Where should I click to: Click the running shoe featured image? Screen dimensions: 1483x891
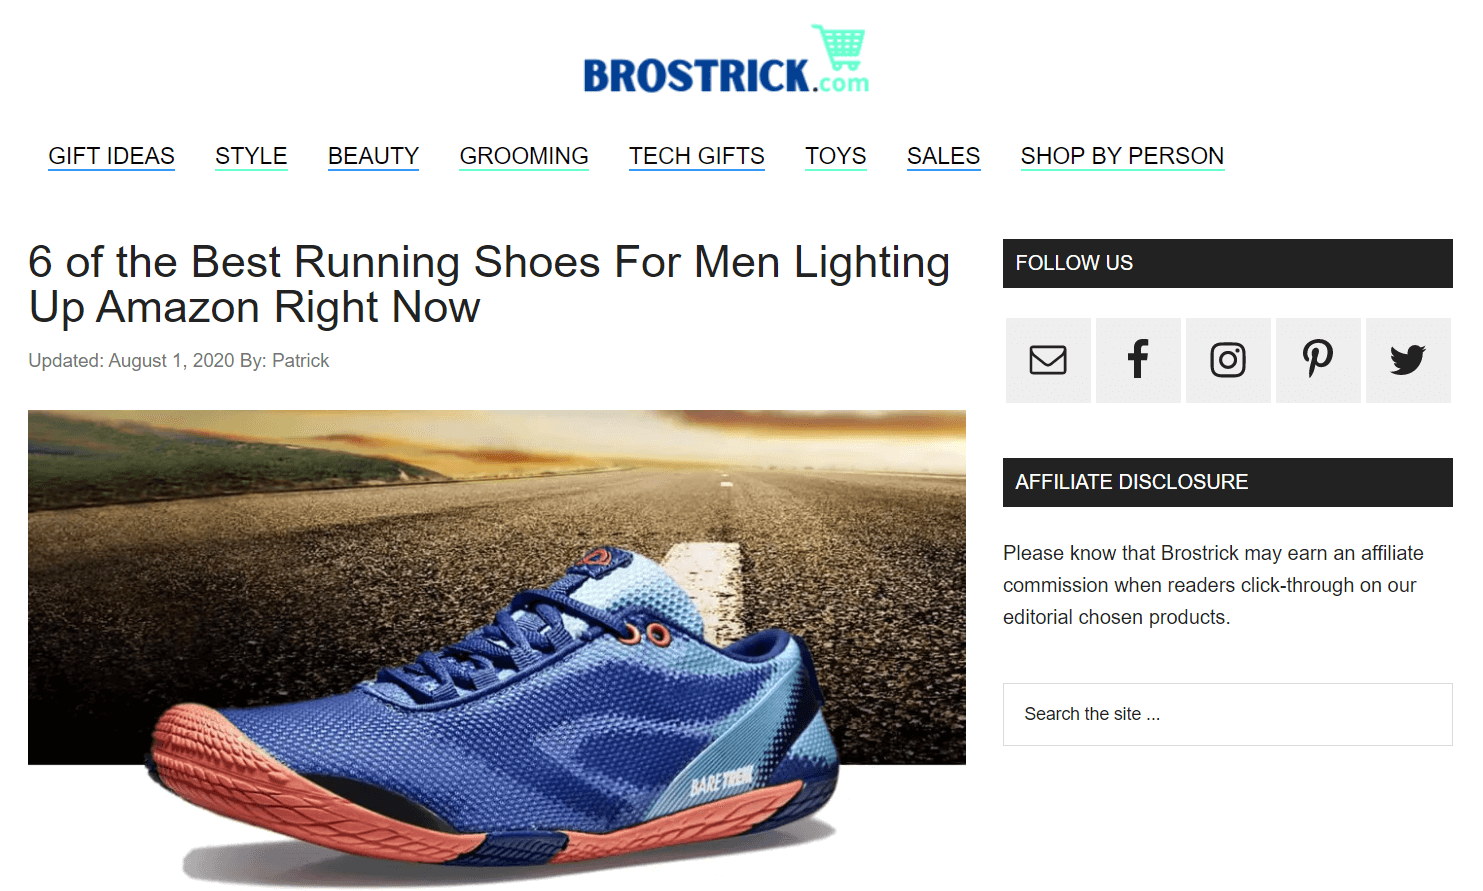tap(497, 648)
